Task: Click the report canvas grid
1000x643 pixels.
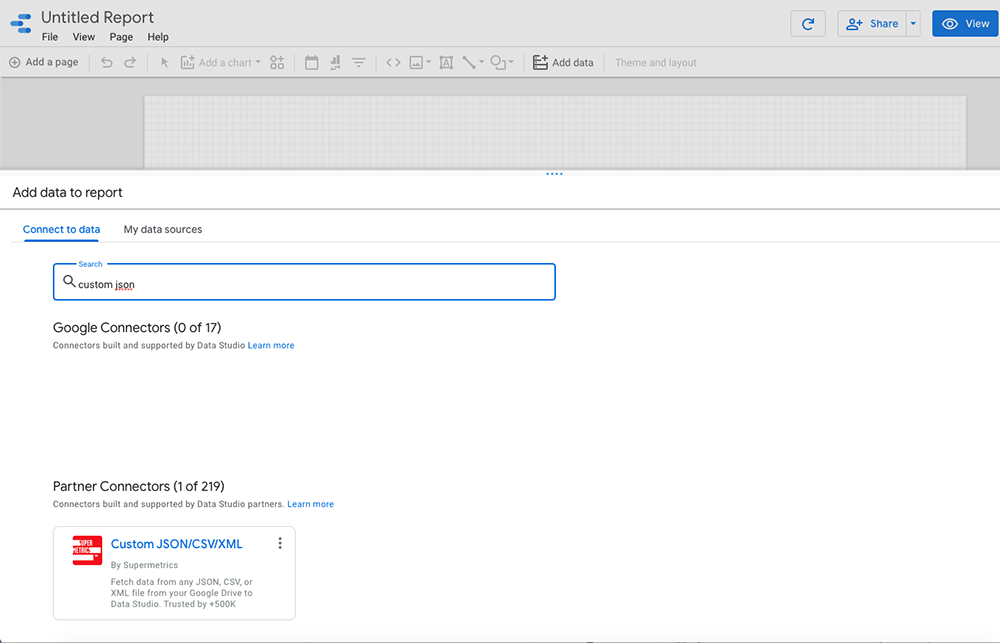Action: point(555,132)
